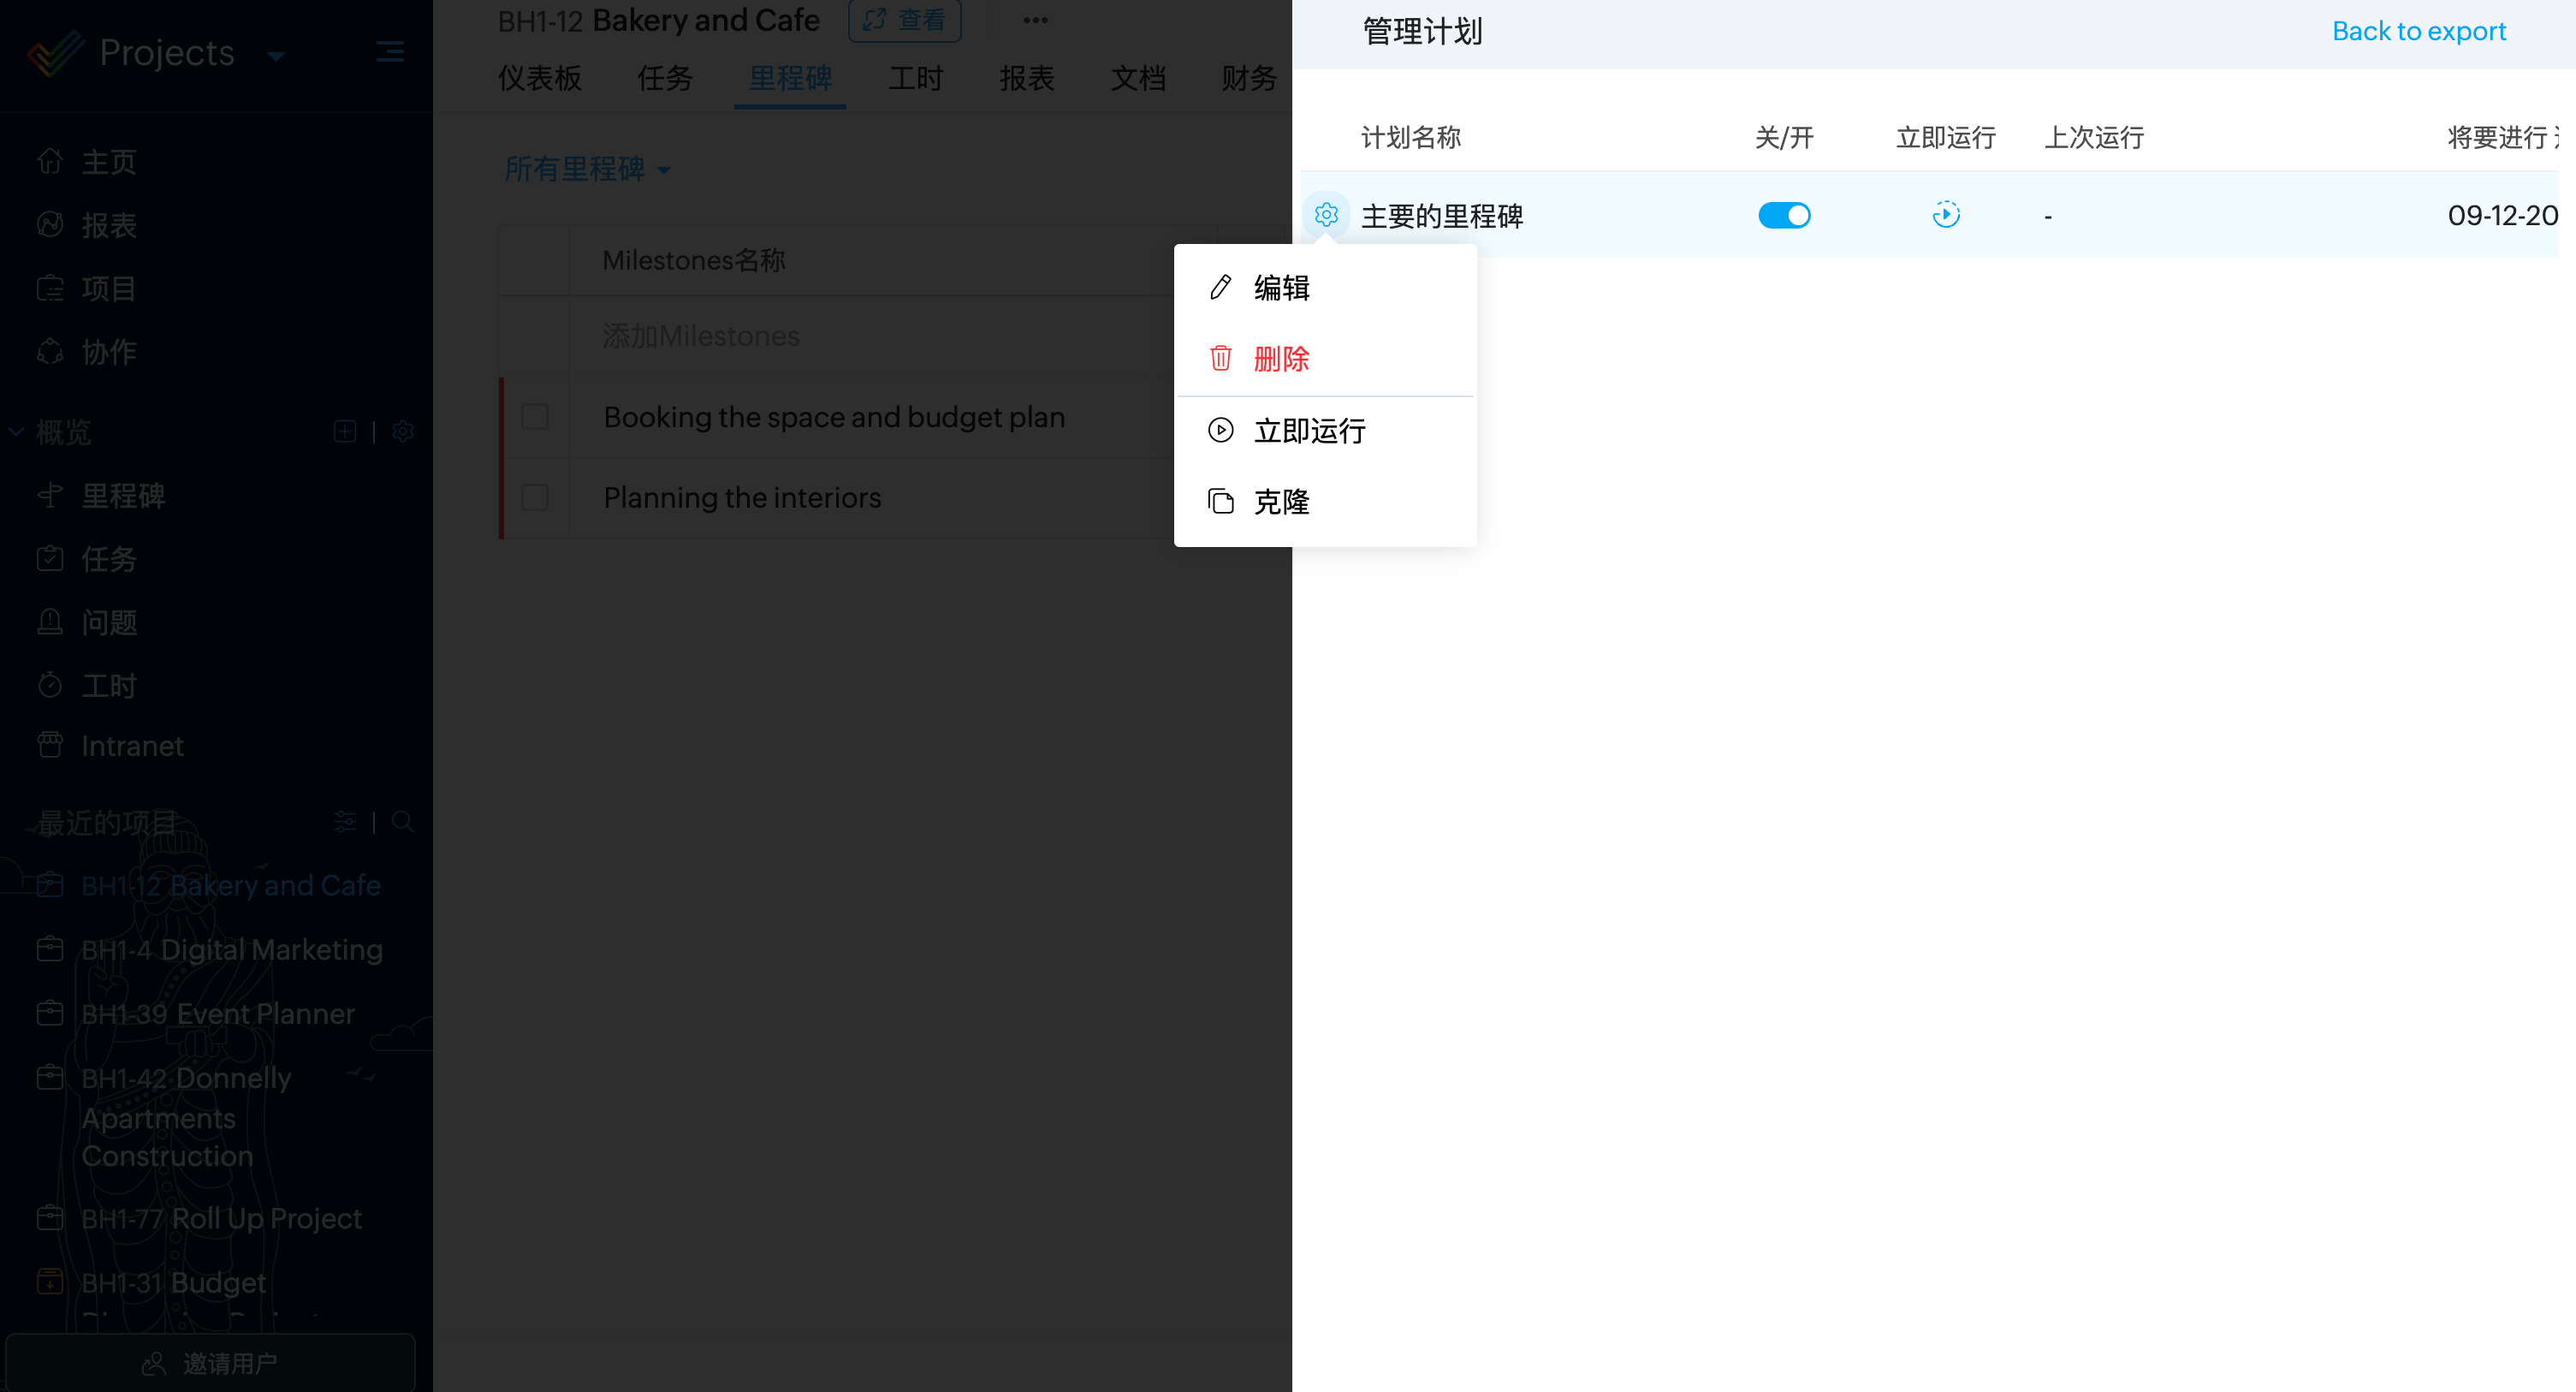Check the Booking the space row checkbox
The image size is (2576, 1392).
535,417
